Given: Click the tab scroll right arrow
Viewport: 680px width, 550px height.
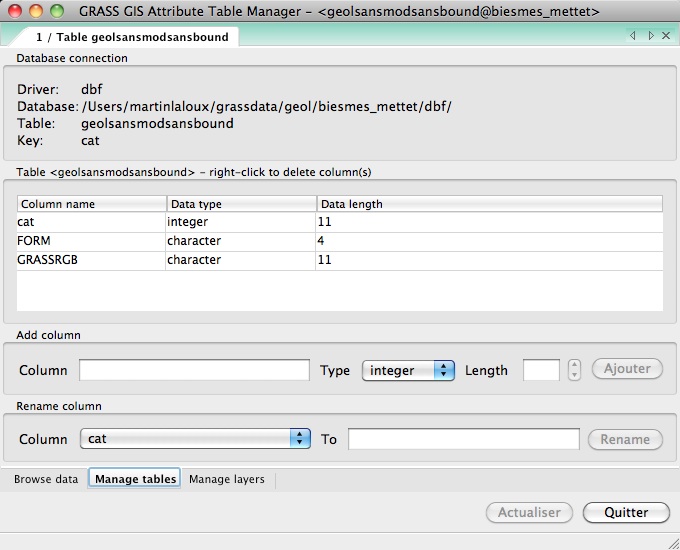Looking at the screenshot, I should pos(651,36).
